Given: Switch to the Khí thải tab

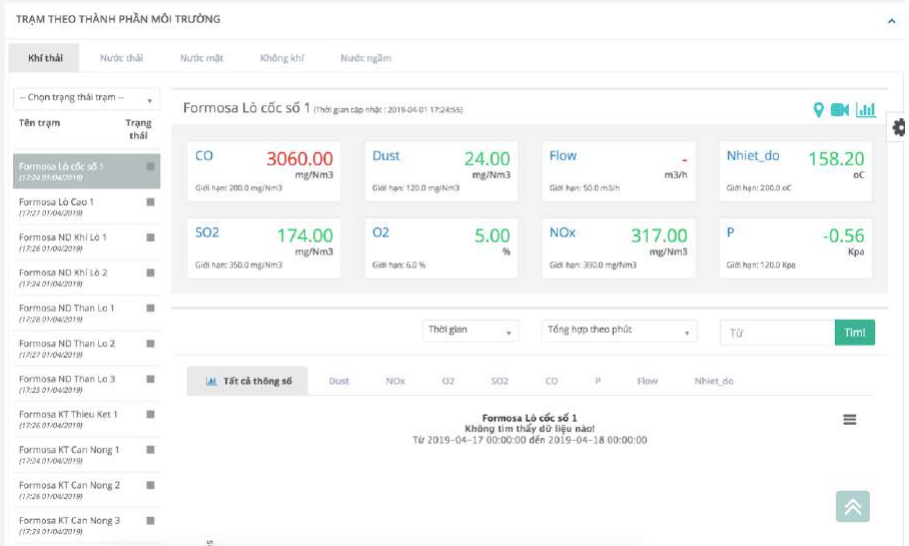Looking at the screenshot, I should point(45,58).
